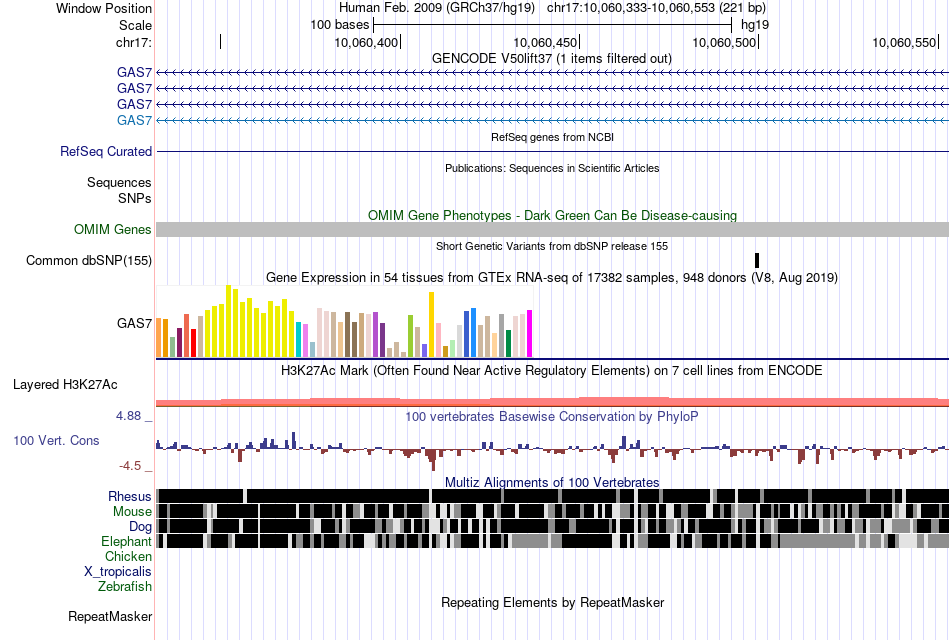Click the 4.88 upper scale value

pyautogui.click(x=128, y=416)
